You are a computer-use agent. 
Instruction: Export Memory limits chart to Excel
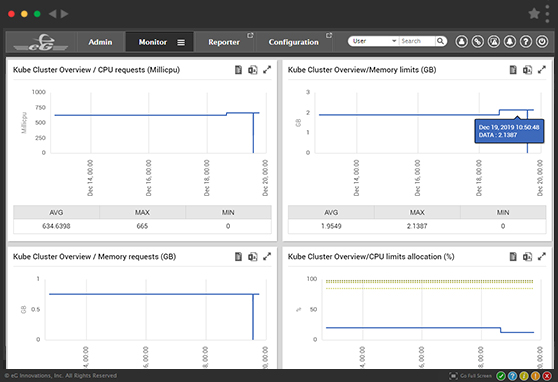pyautogui.click(x=527, y=70)
